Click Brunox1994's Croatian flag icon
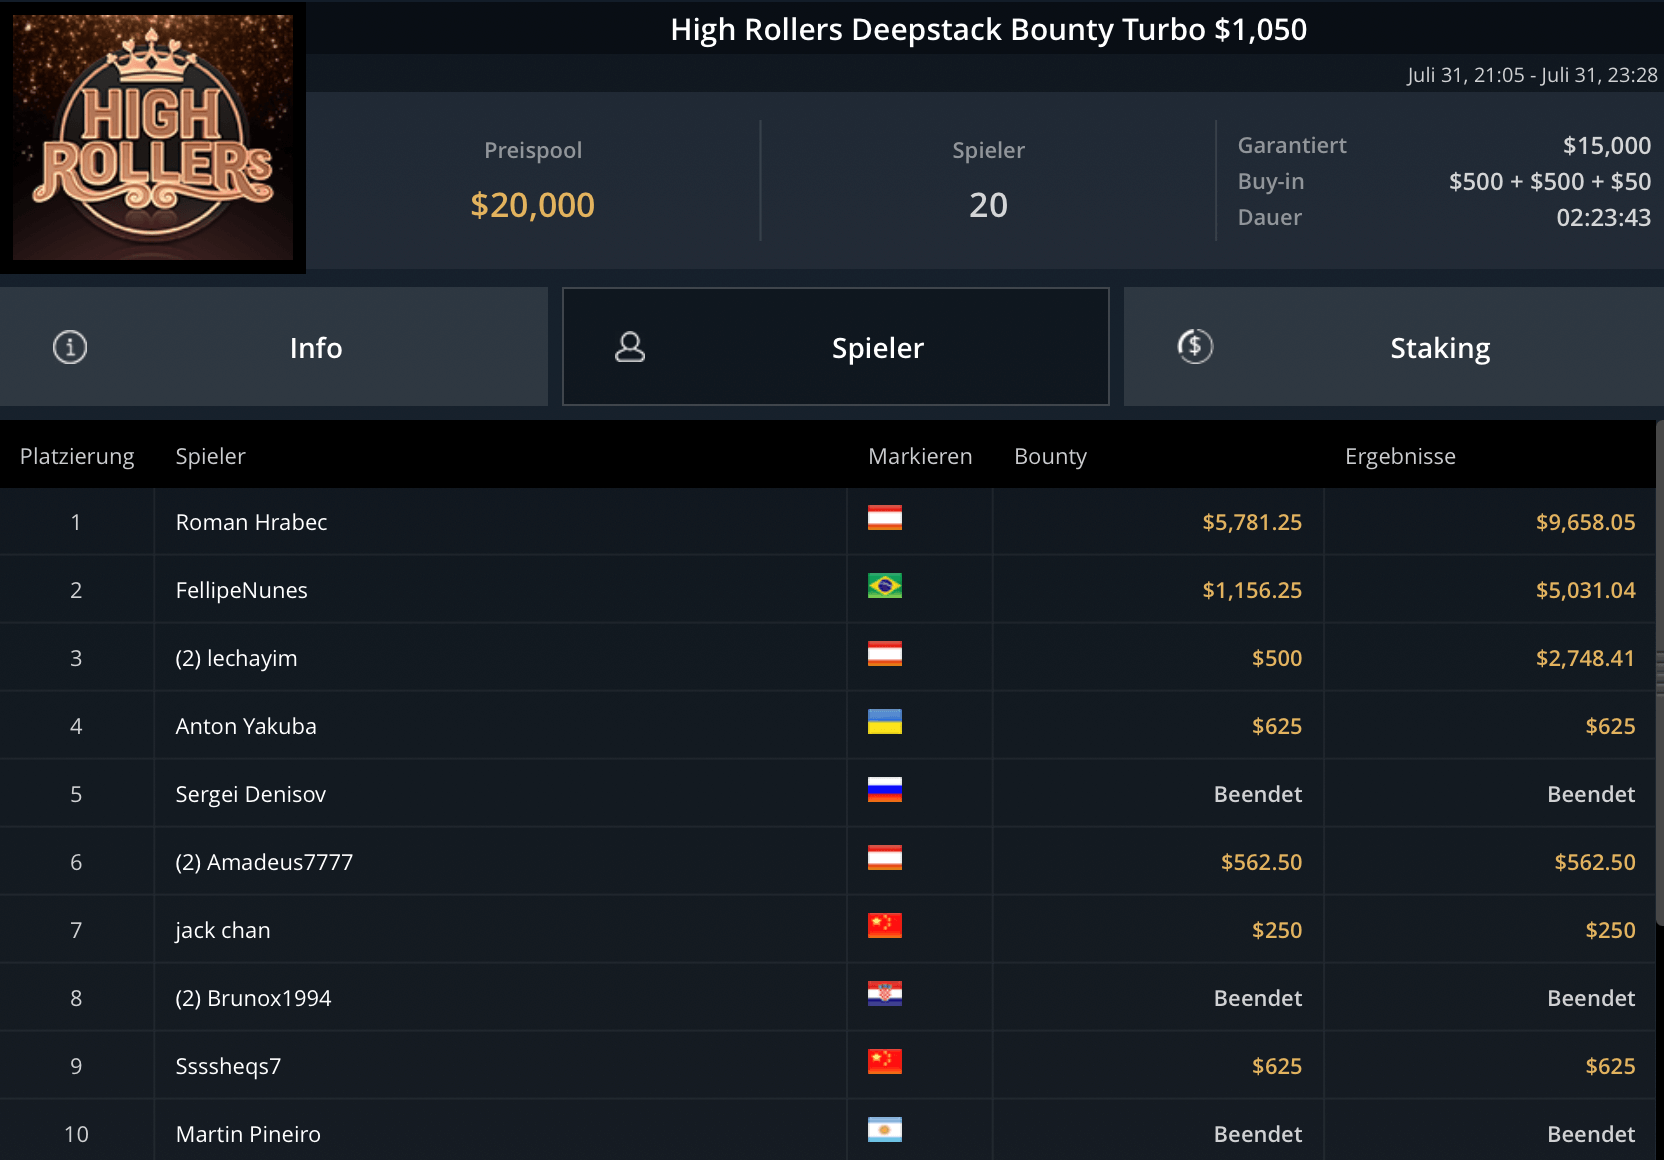Viewport: 1664px width, 1160px height. tap(884, 994)
